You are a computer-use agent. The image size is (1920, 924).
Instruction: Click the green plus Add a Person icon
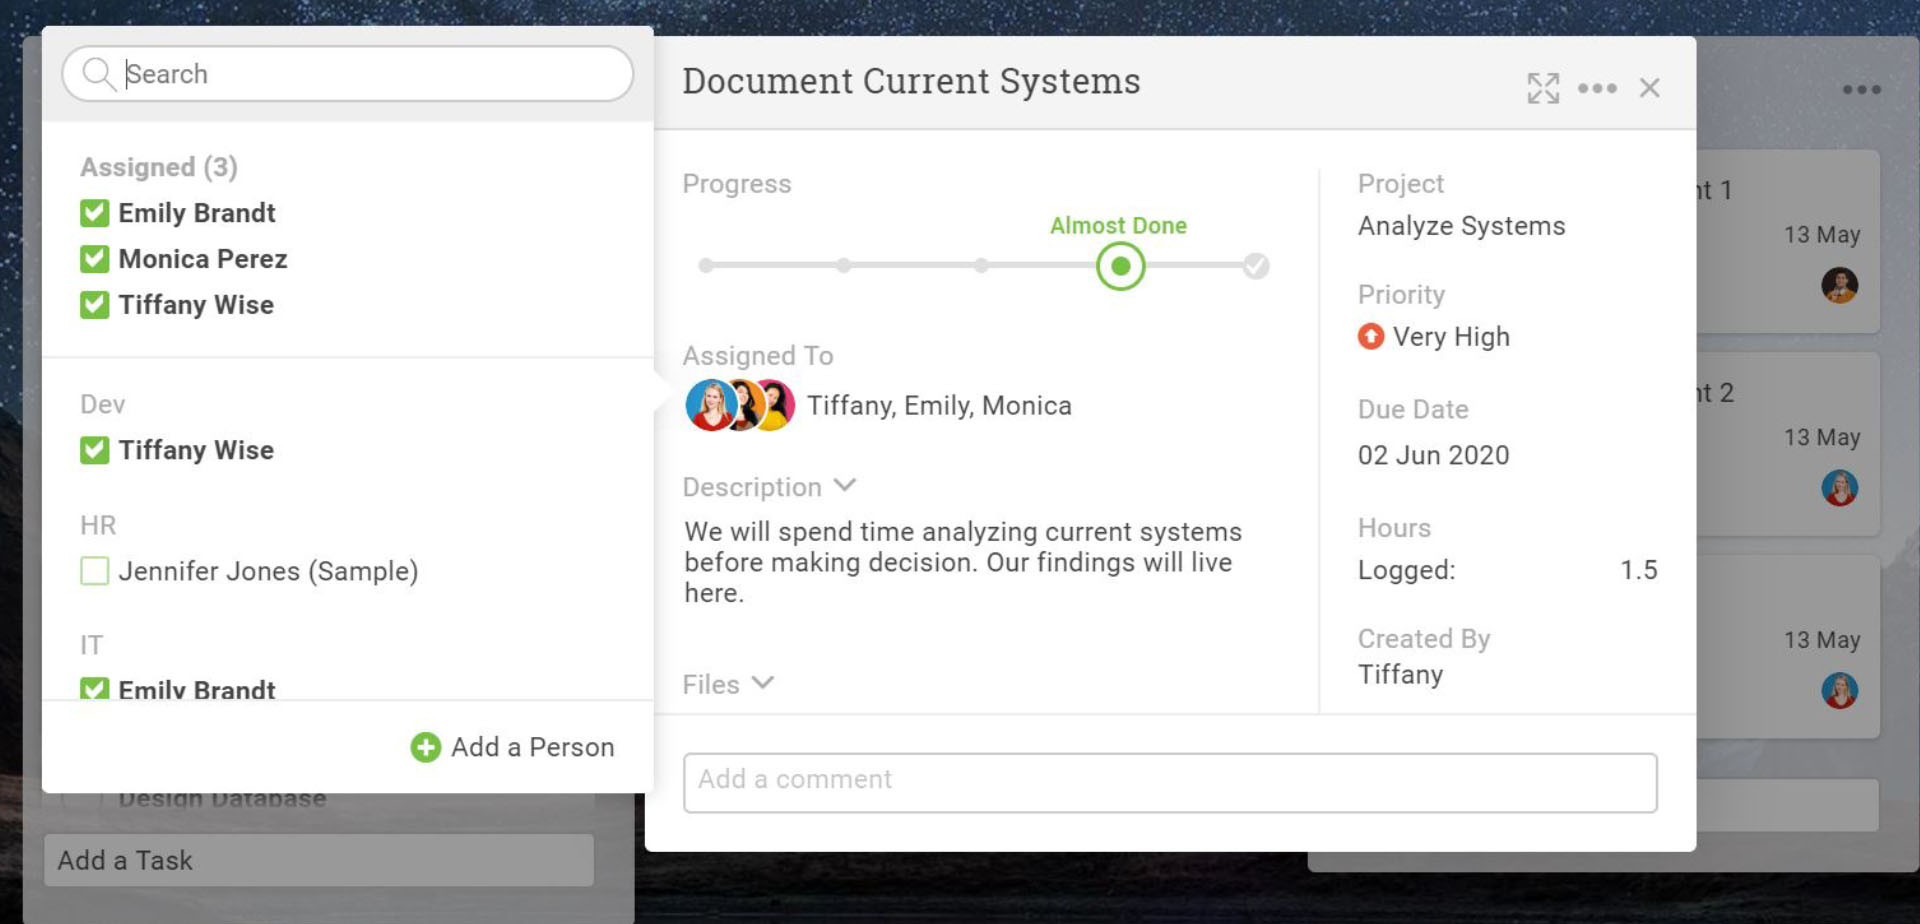(x=426, y=747)
